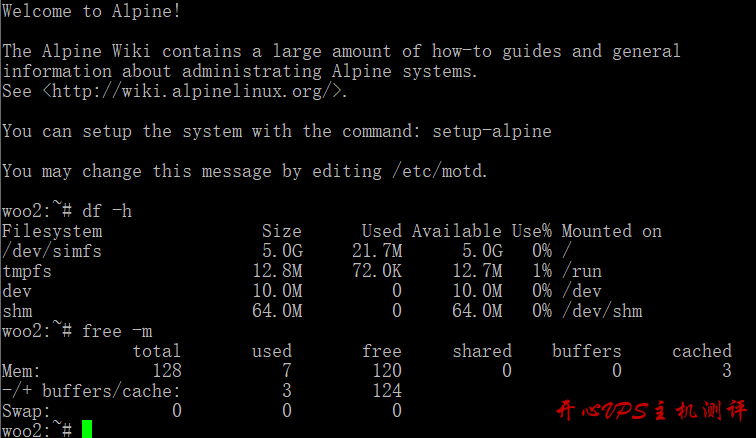Click the 'Filesystem' column header
Viewport: 756px width, 438px height.
click(x=52, y=232)
